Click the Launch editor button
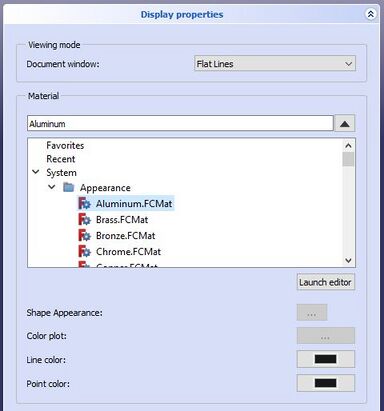Screen dimensions: 384x411 (325, 282)
